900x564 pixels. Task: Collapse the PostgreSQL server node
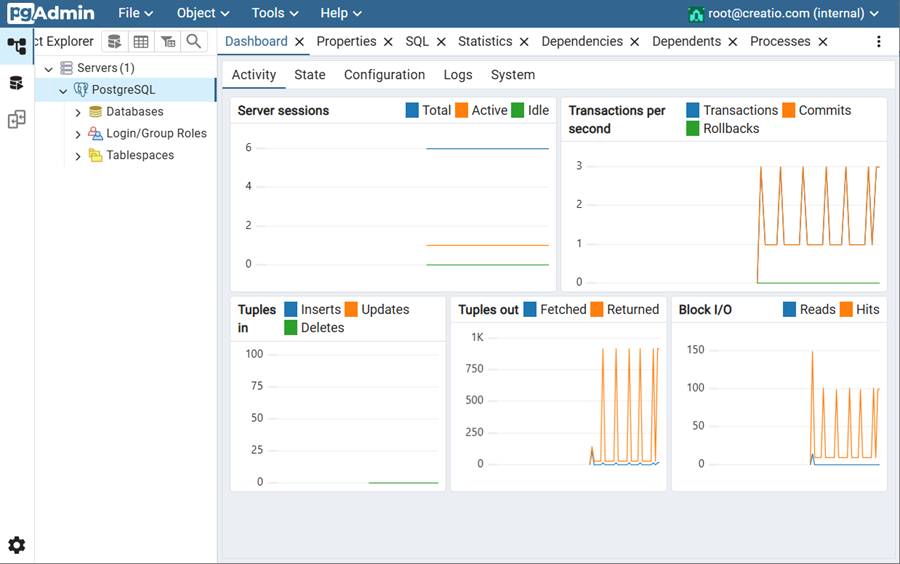click(63, 90)
